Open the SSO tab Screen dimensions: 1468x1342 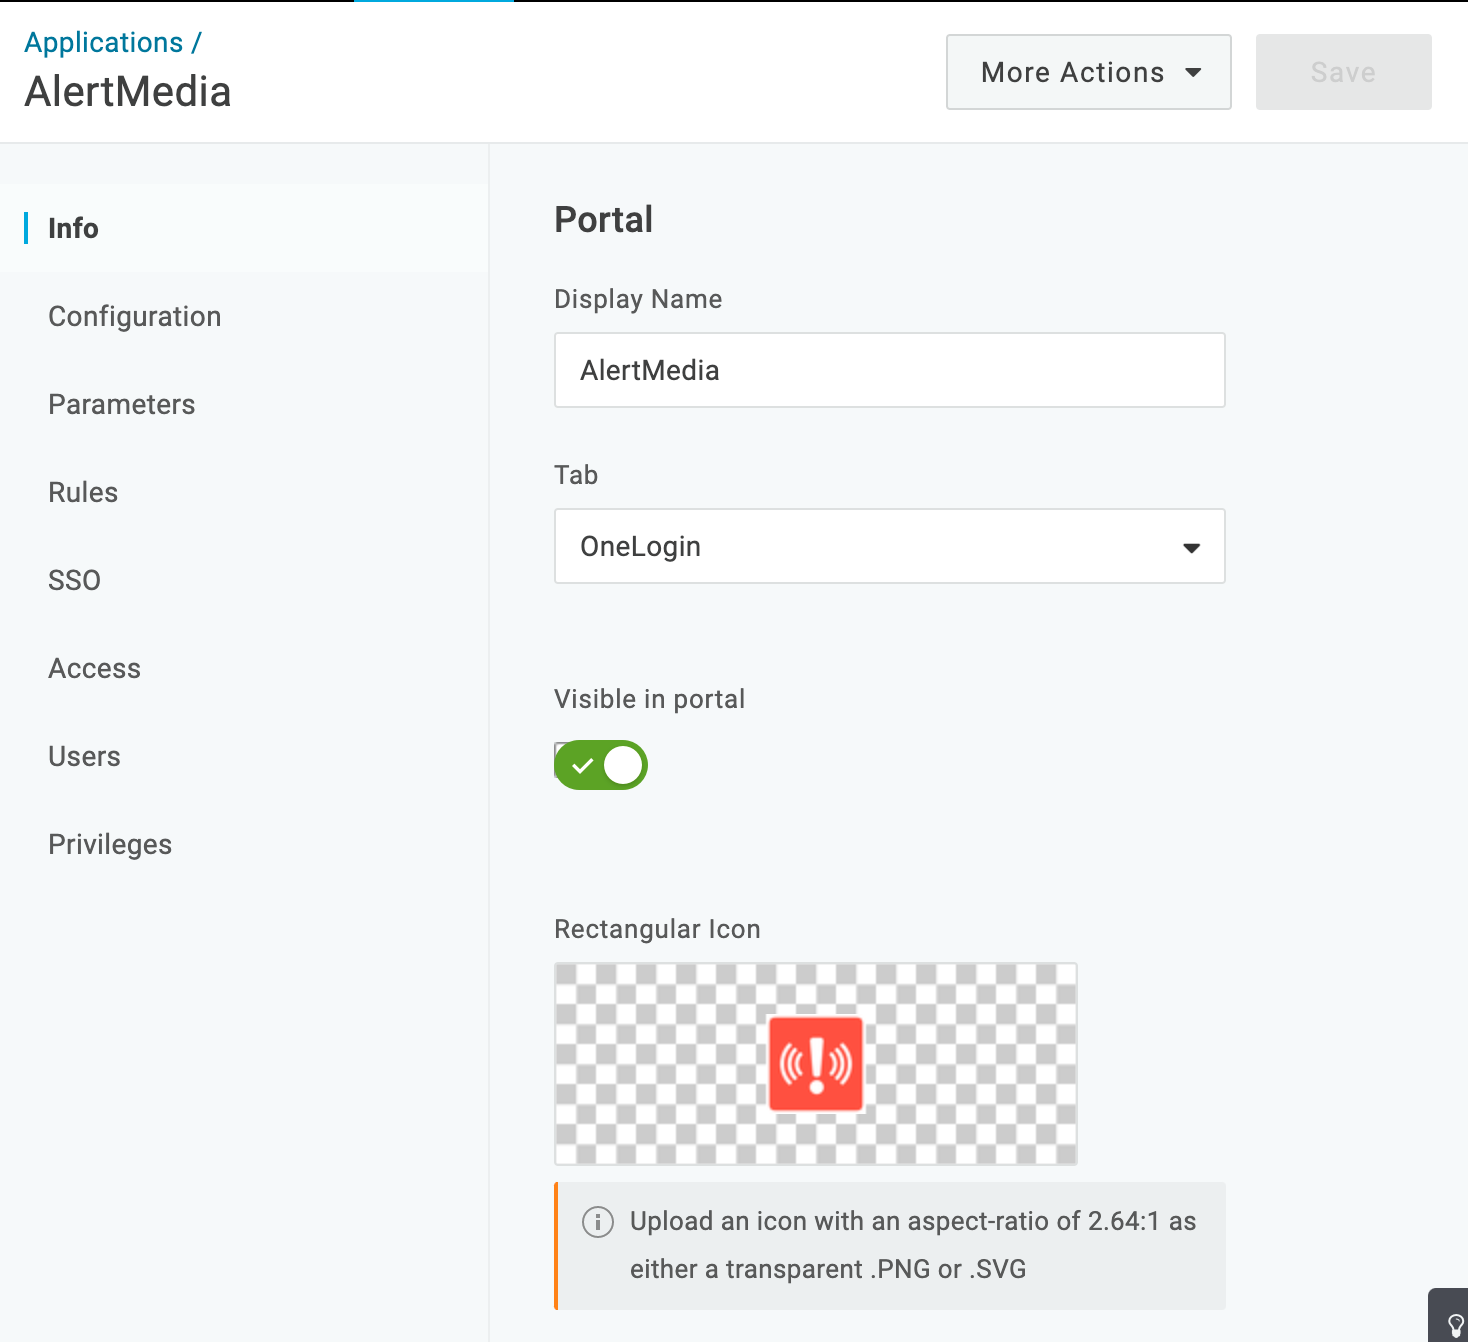point(75,580)
